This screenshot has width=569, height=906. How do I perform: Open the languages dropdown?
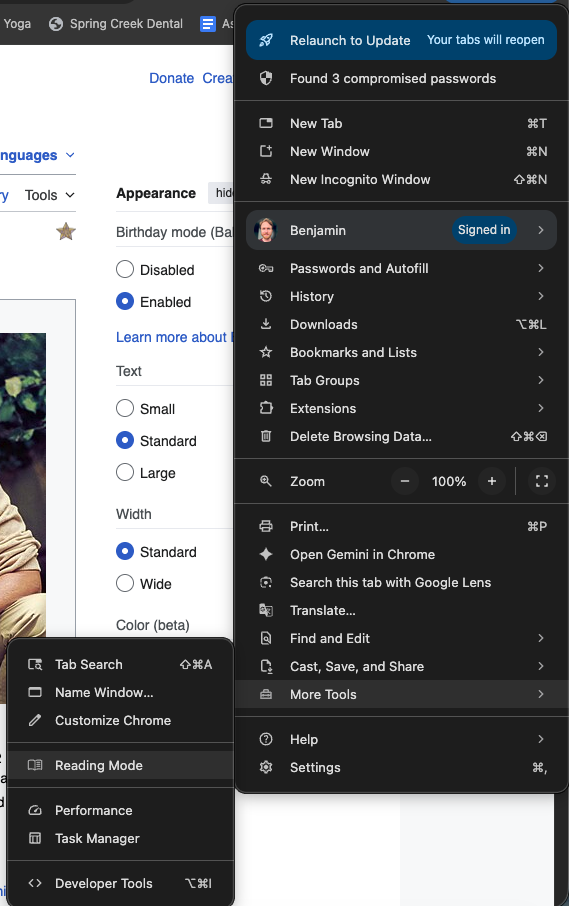tap(38, 155)
